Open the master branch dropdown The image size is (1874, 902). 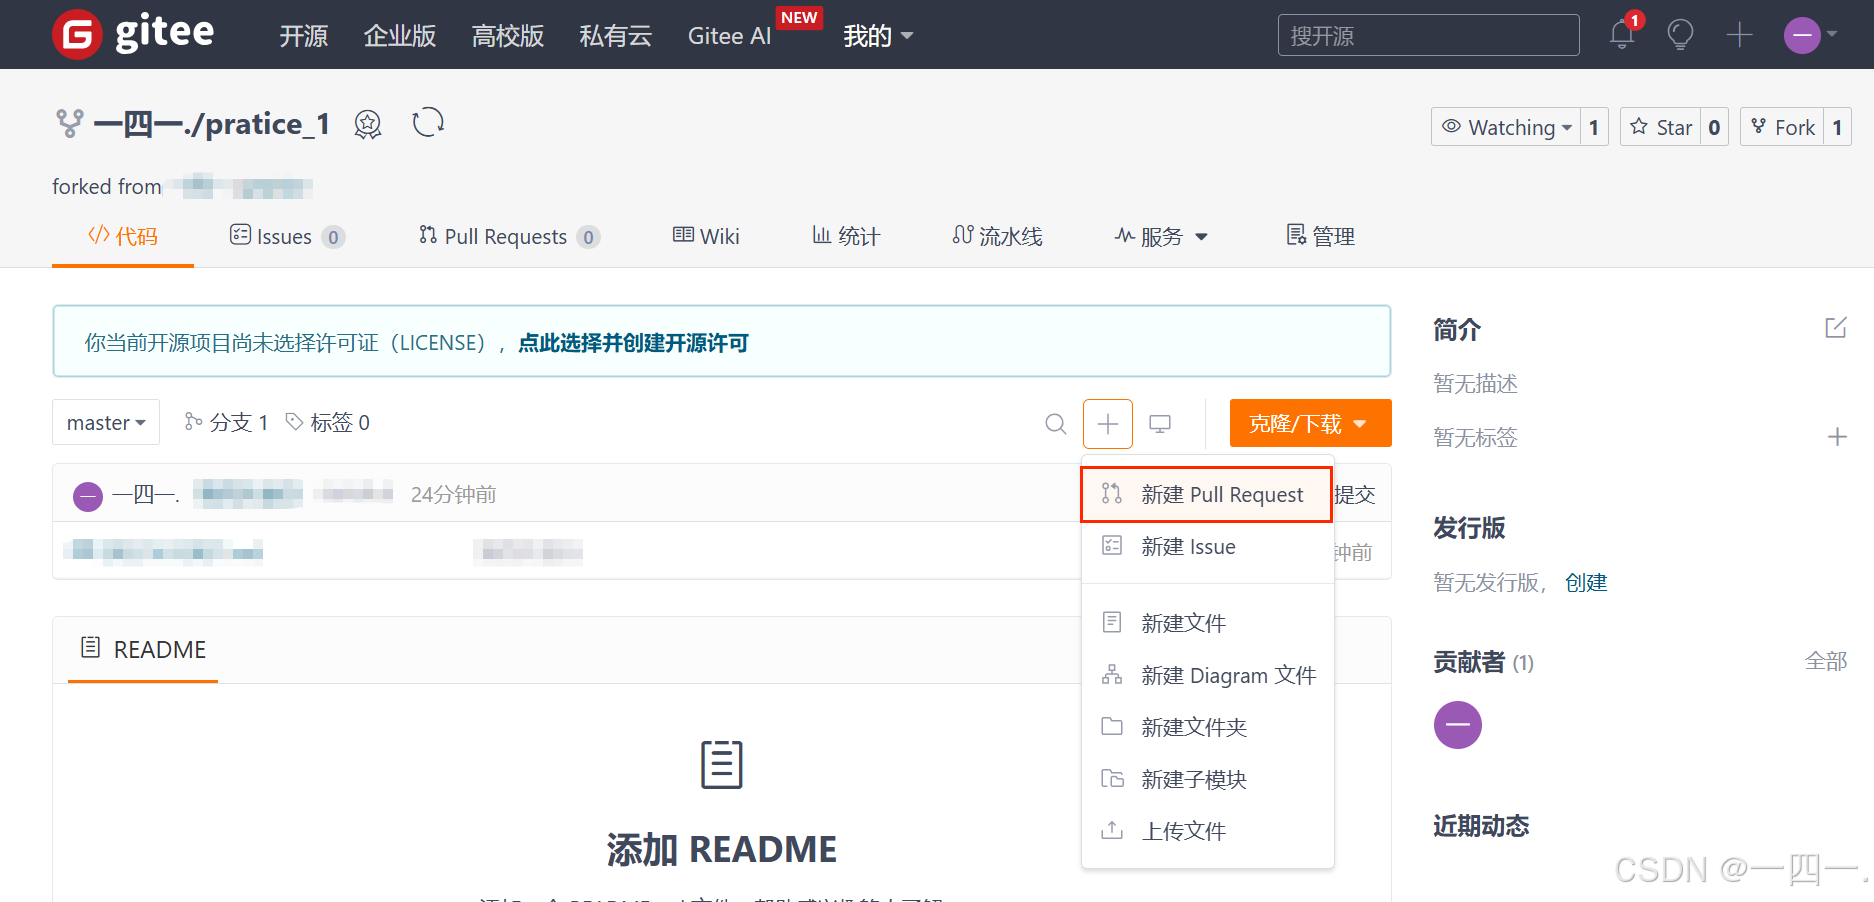pyautogui.click(x=105, y=422)
